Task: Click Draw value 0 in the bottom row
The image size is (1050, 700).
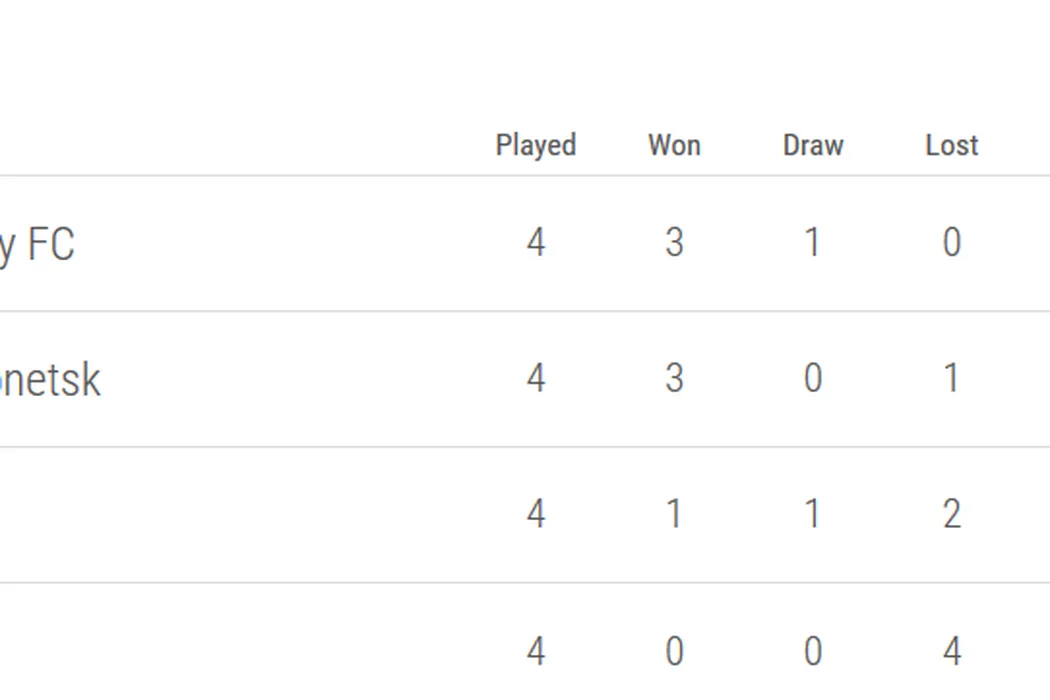Action: point(813,652)
